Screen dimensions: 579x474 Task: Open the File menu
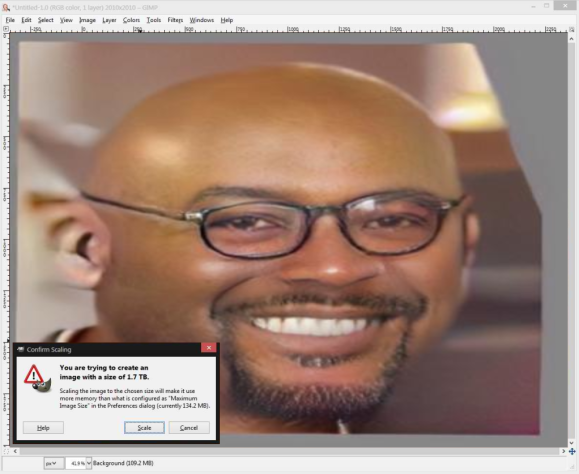pyautogui.click(x=10, y=20)
